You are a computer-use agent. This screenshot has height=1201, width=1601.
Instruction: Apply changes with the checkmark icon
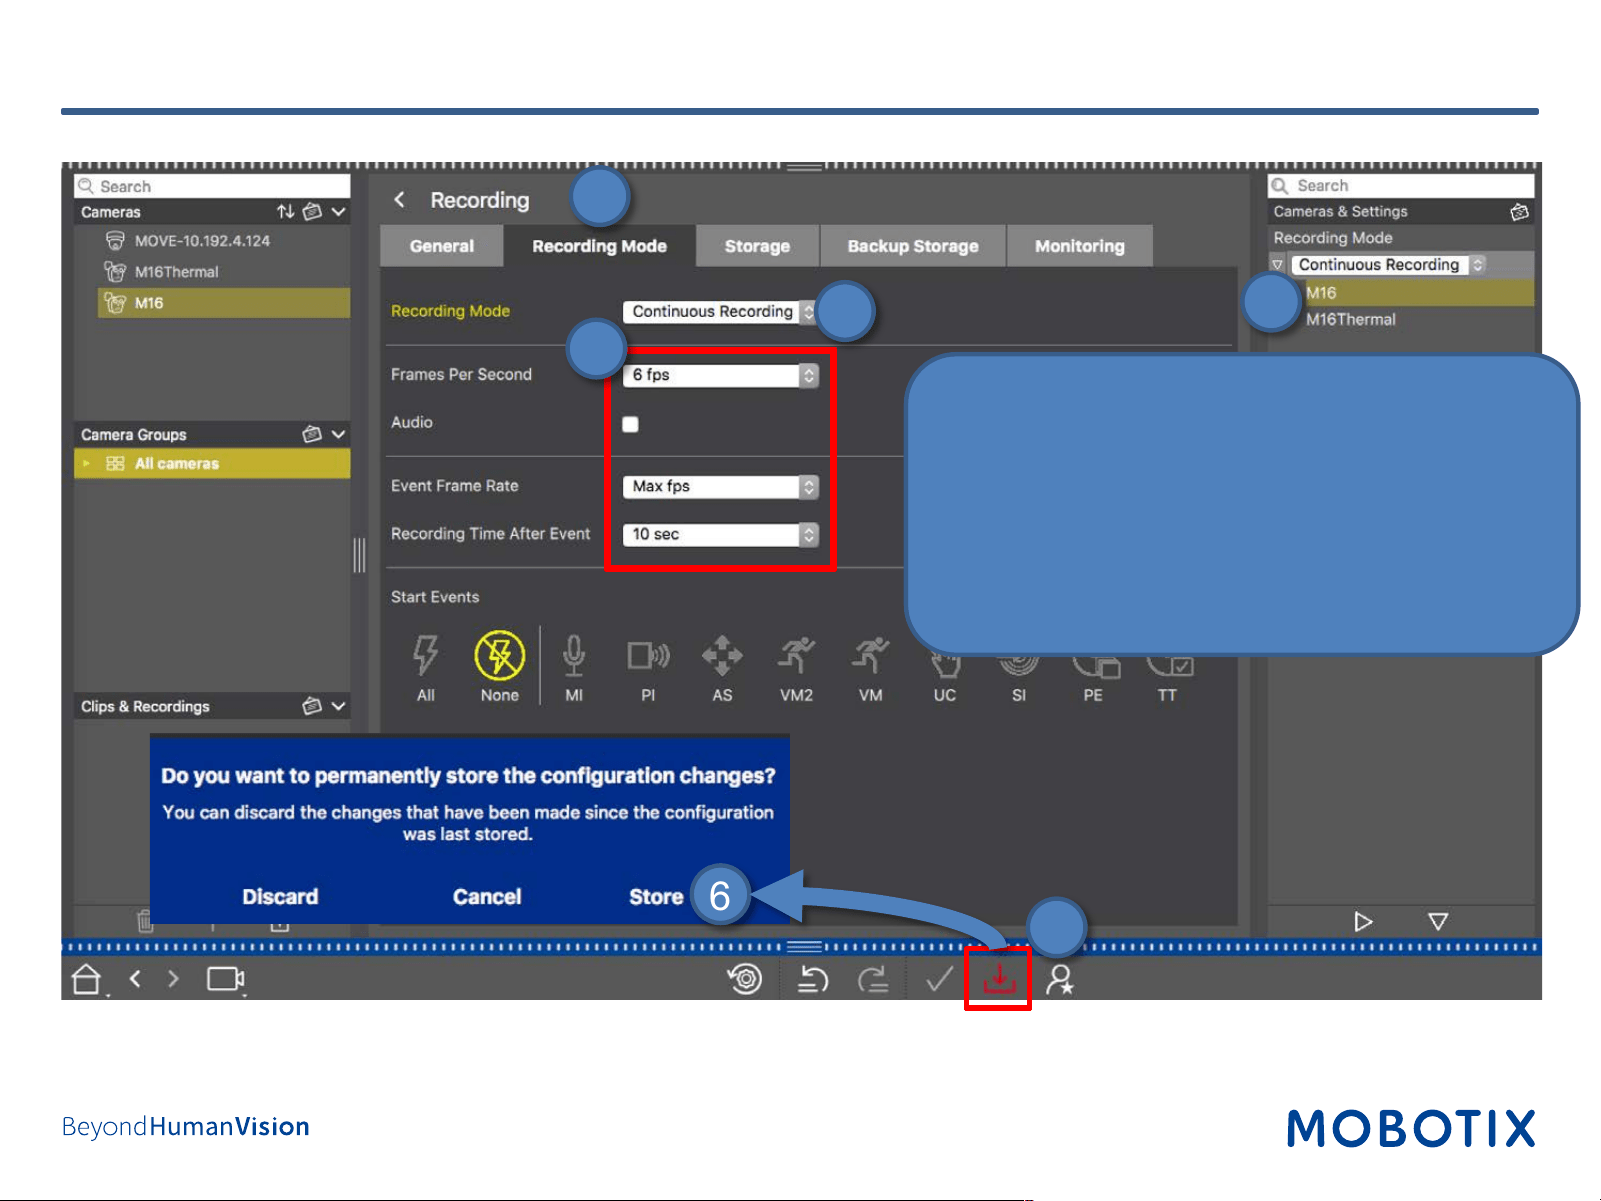coord(939,979)
